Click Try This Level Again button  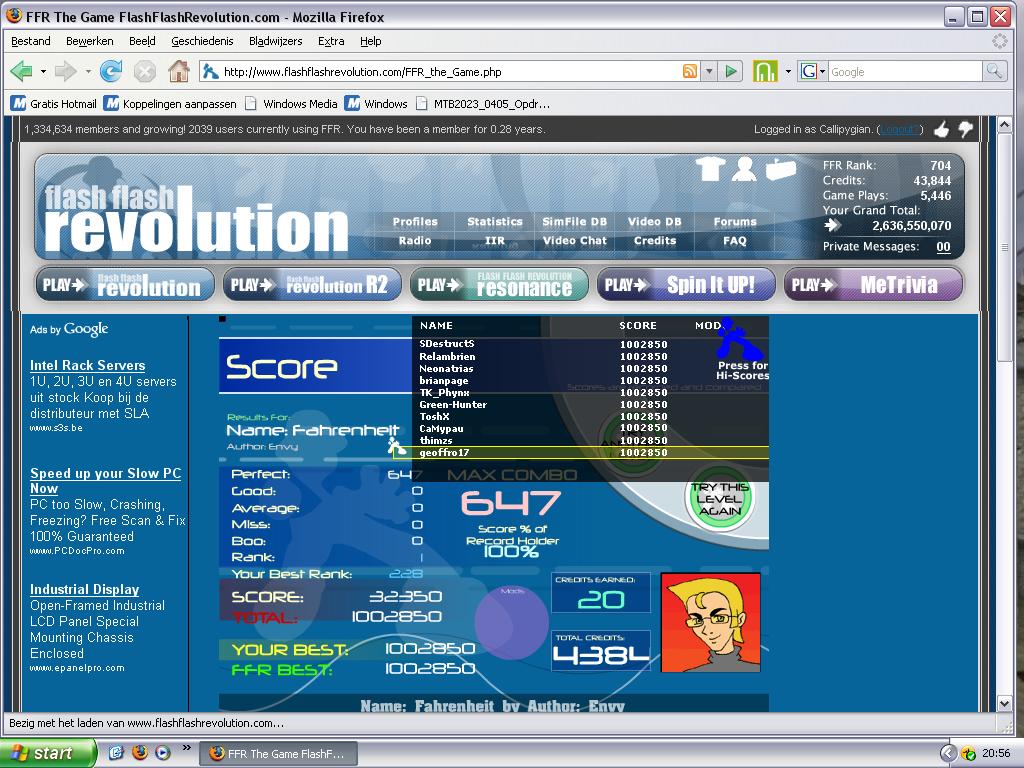(719, 498)
